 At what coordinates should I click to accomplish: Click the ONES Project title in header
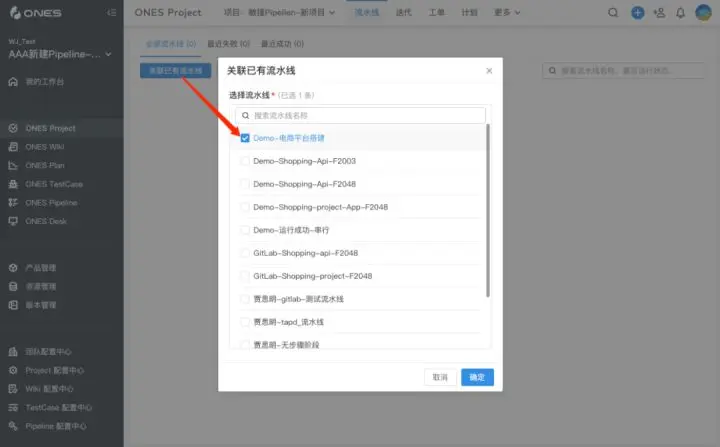point(168,12)
